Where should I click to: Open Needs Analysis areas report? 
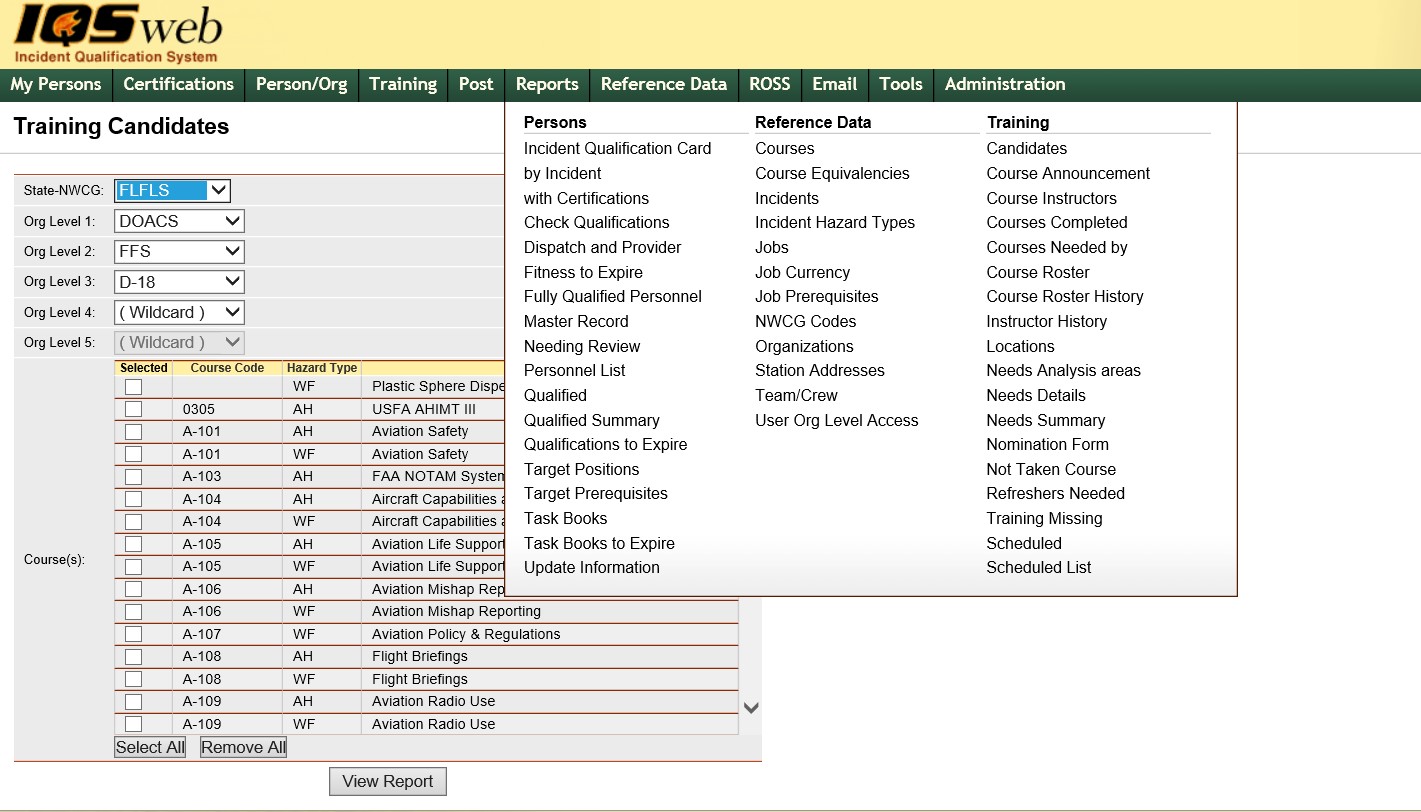1064,370
